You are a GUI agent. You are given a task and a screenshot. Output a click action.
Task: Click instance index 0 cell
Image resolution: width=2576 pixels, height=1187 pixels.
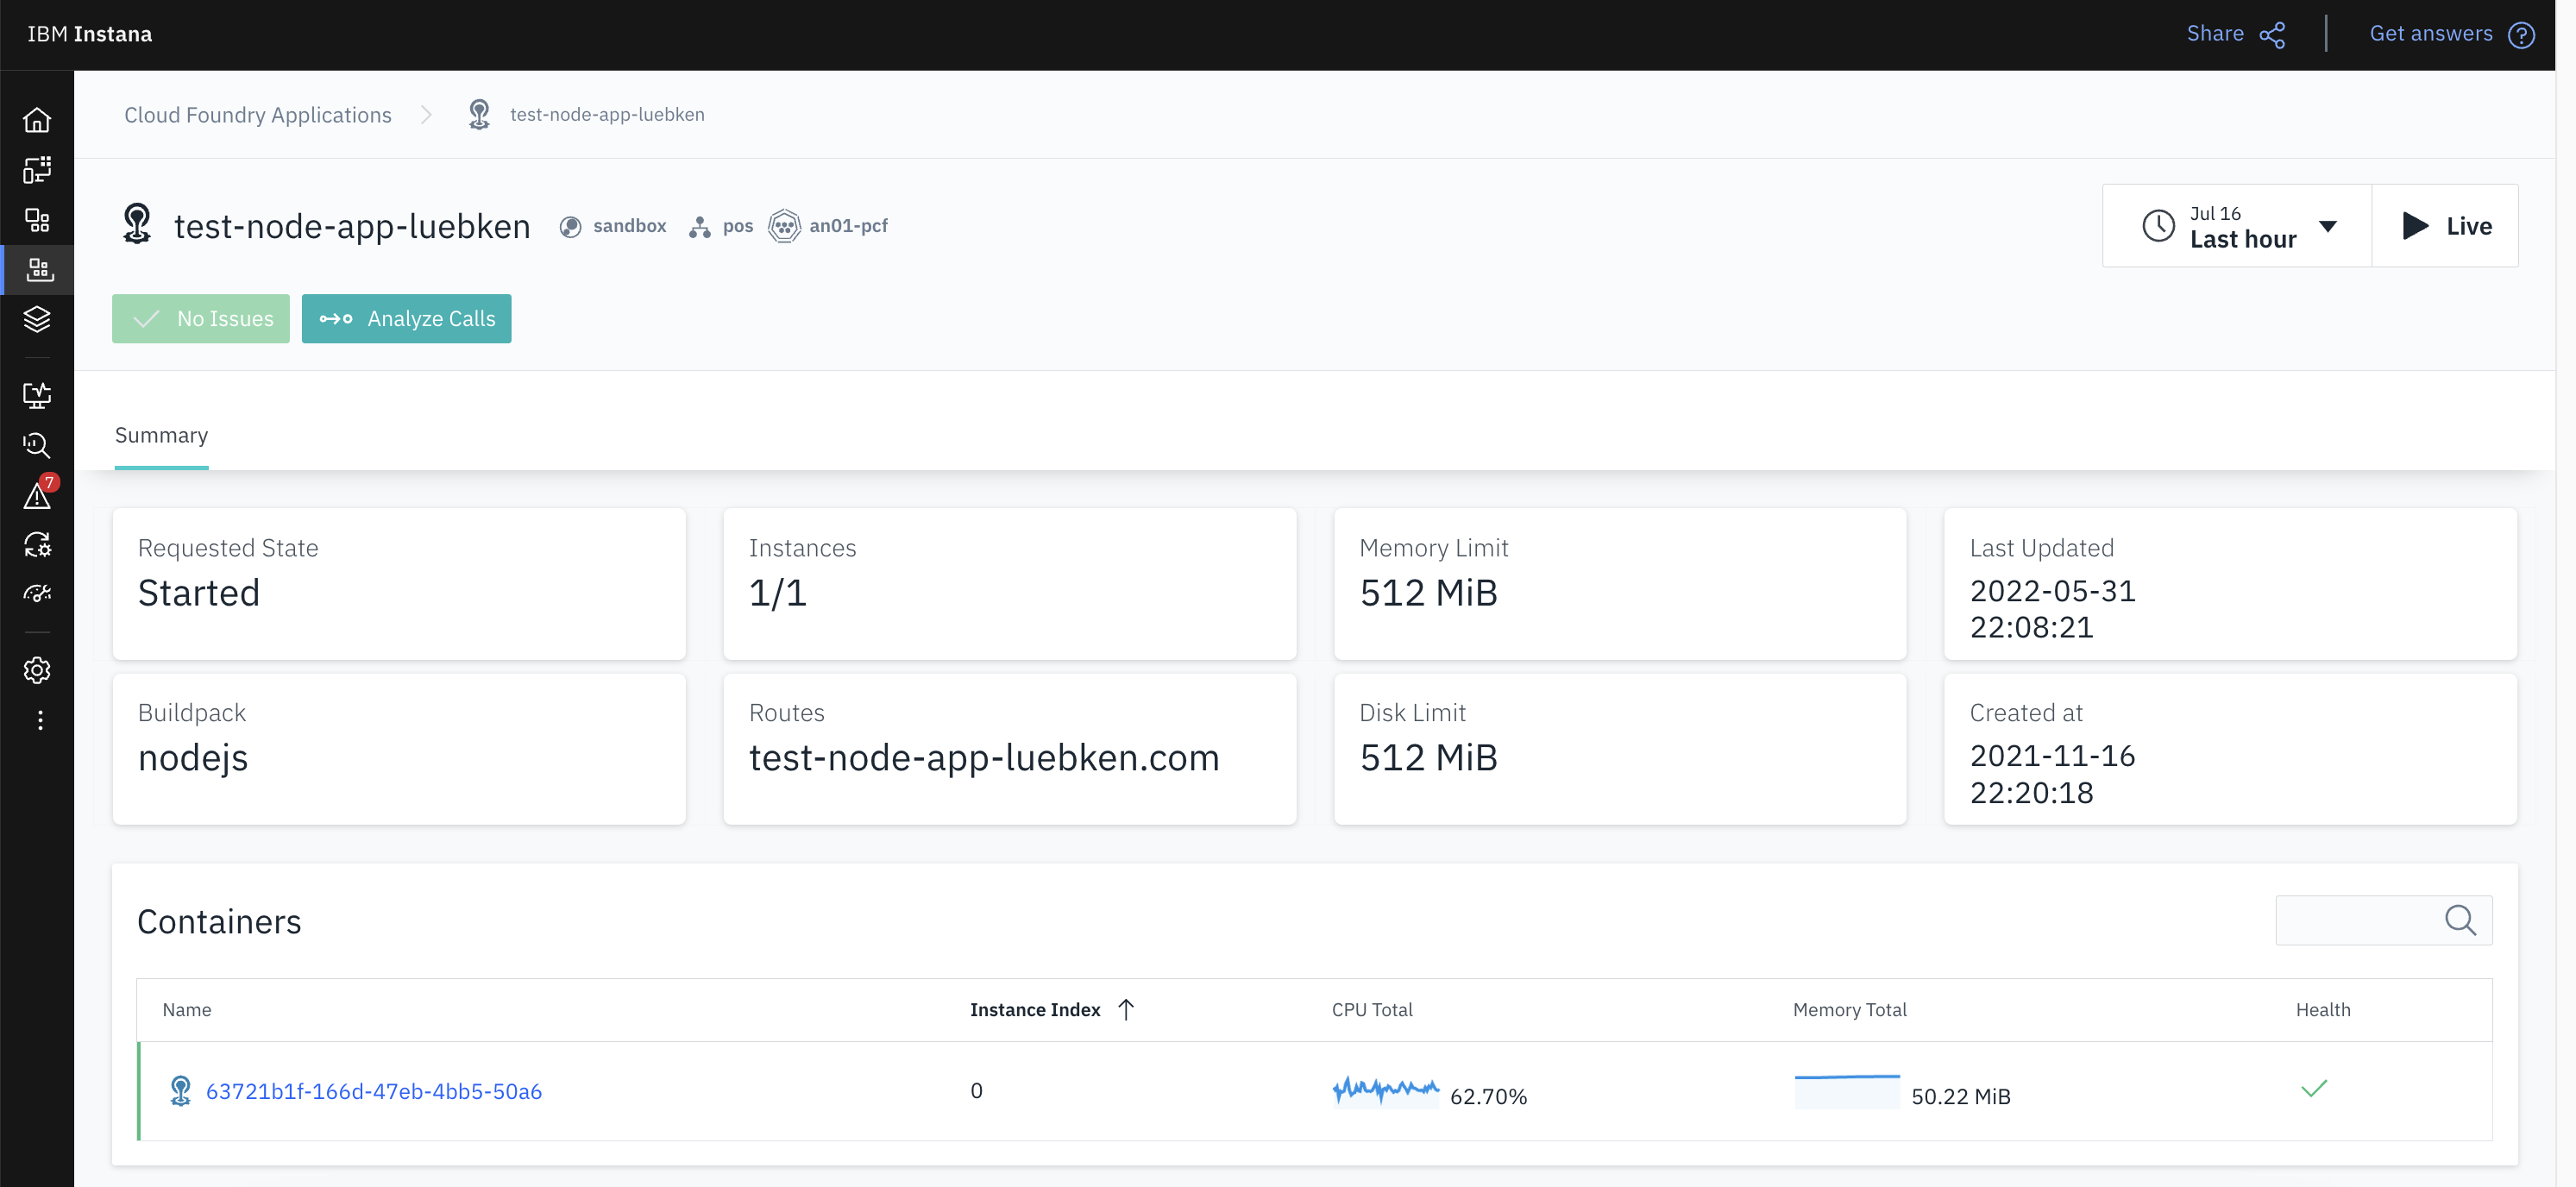tap(976, 1091)
